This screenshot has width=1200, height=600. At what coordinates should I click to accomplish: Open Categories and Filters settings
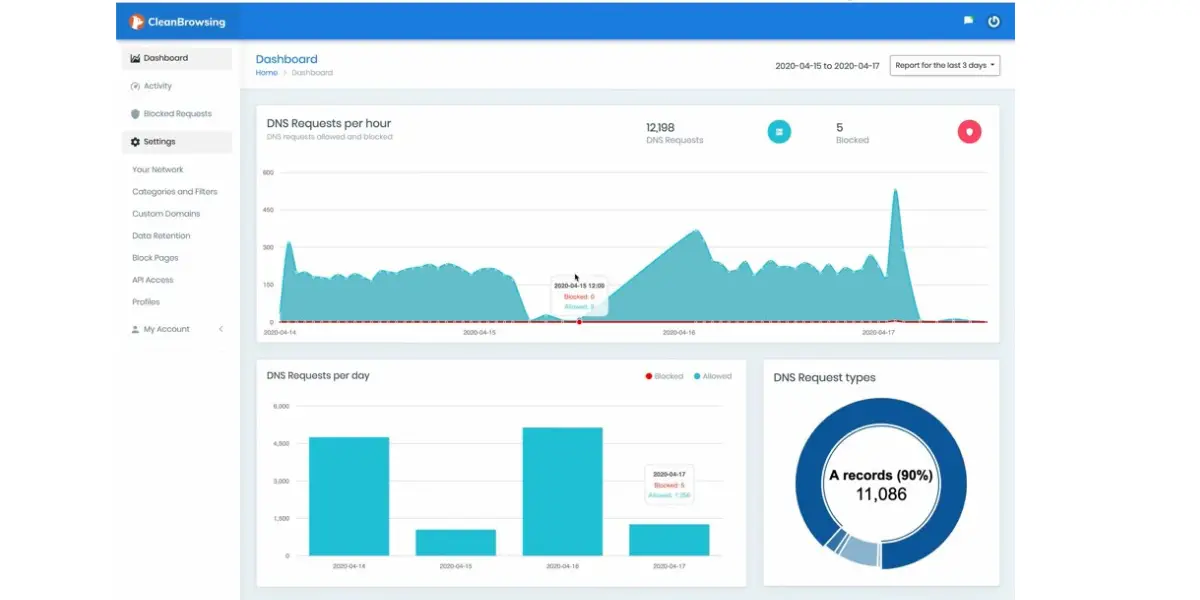tap(175, 192)
